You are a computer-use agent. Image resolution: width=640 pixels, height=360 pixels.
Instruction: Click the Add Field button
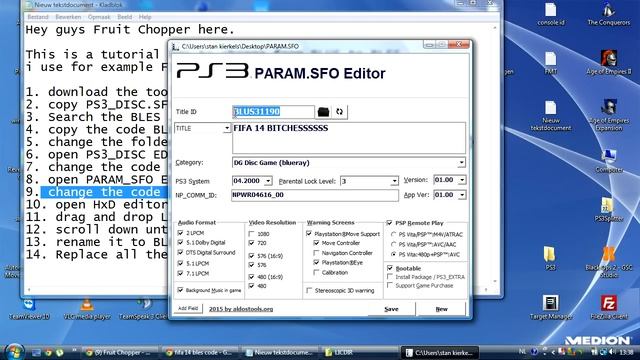point(188,308)
